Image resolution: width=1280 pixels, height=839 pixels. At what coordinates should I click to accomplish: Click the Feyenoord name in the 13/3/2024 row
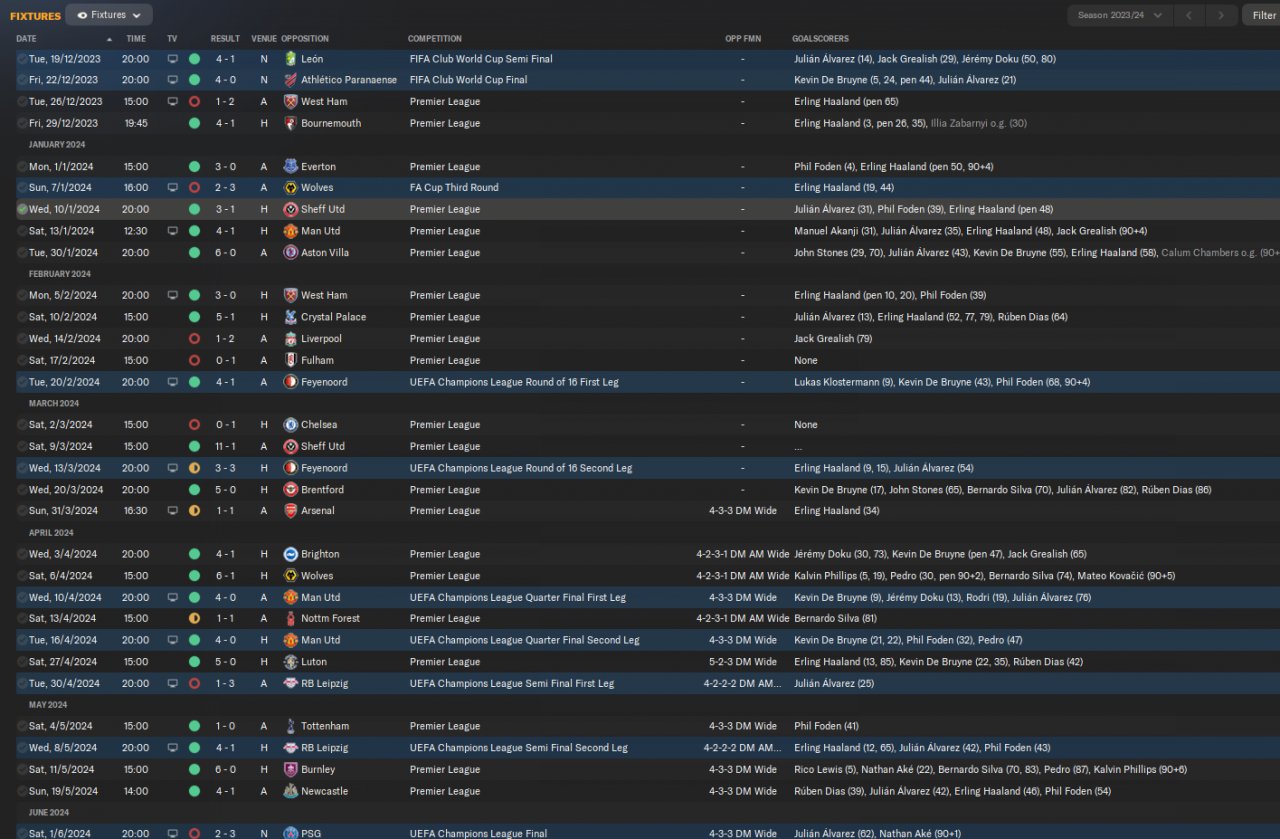324,468
